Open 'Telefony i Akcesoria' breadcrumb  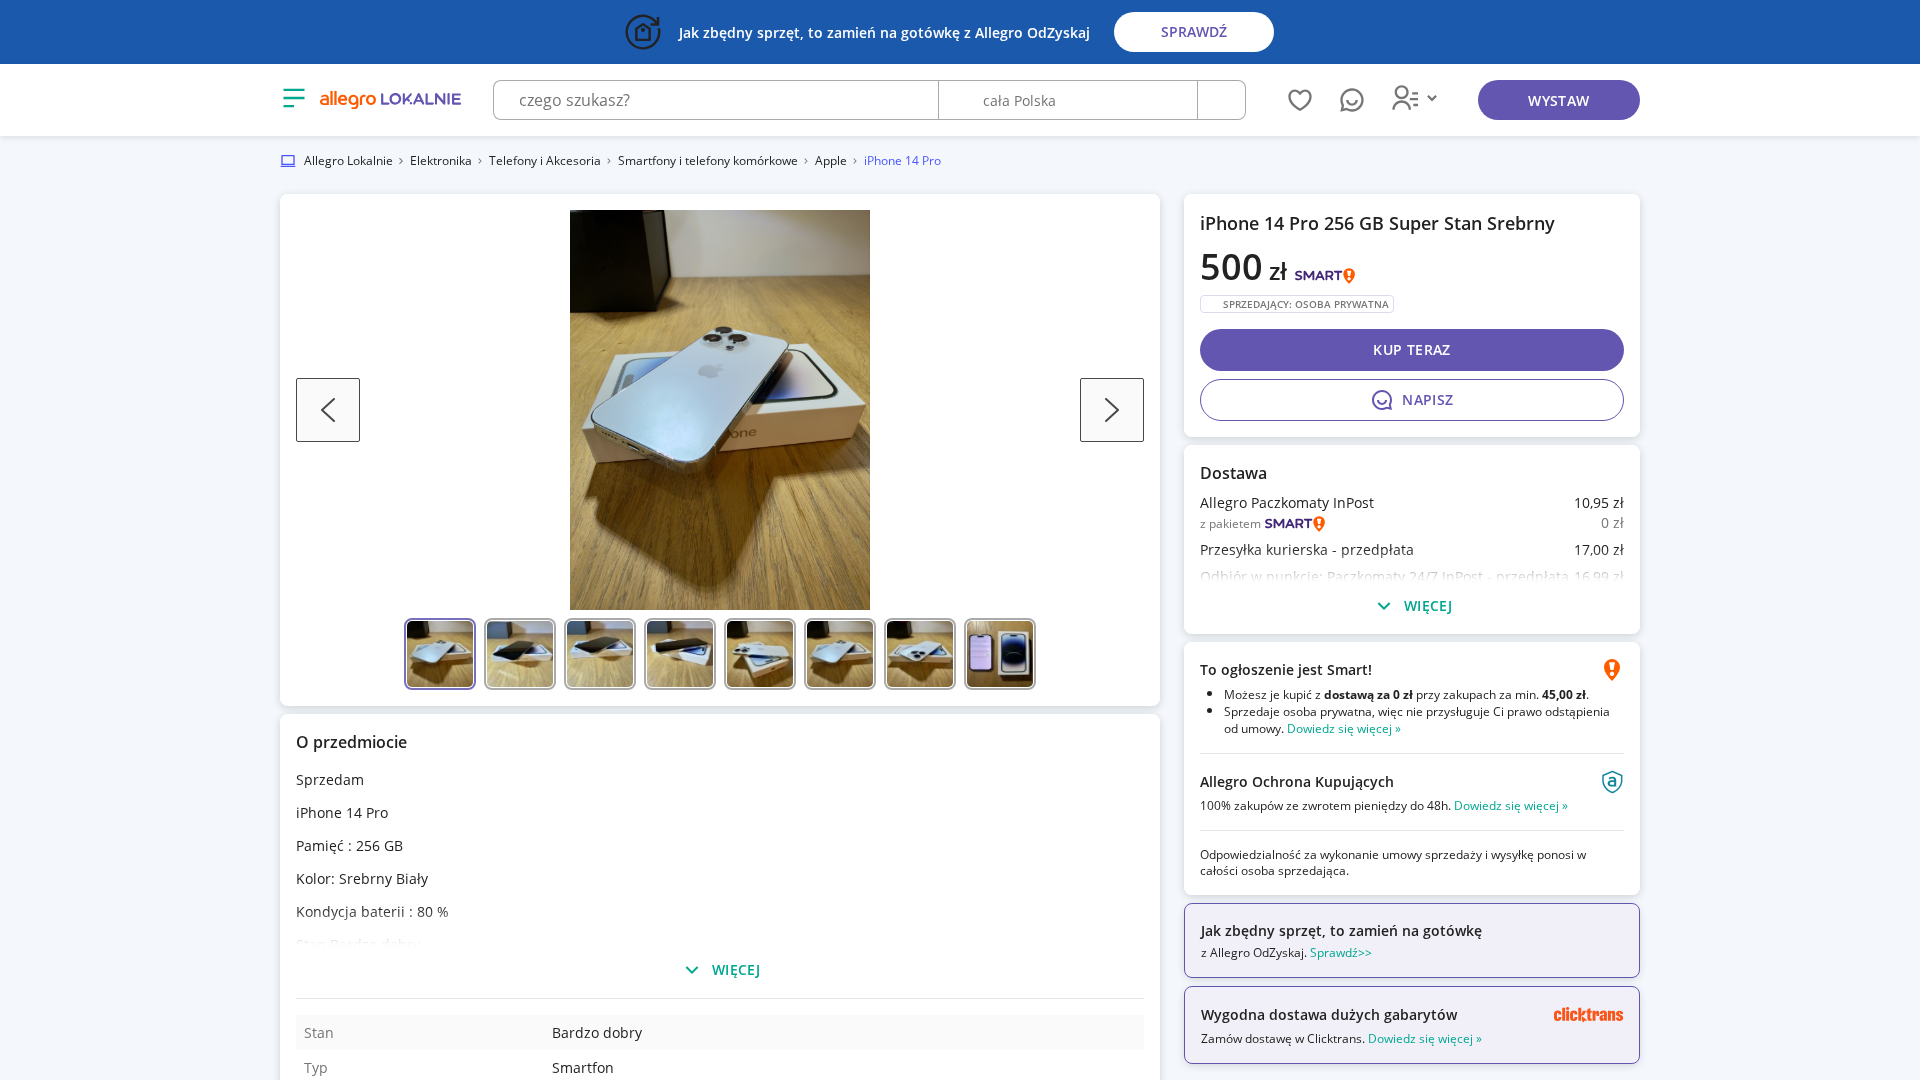[545, 161]
